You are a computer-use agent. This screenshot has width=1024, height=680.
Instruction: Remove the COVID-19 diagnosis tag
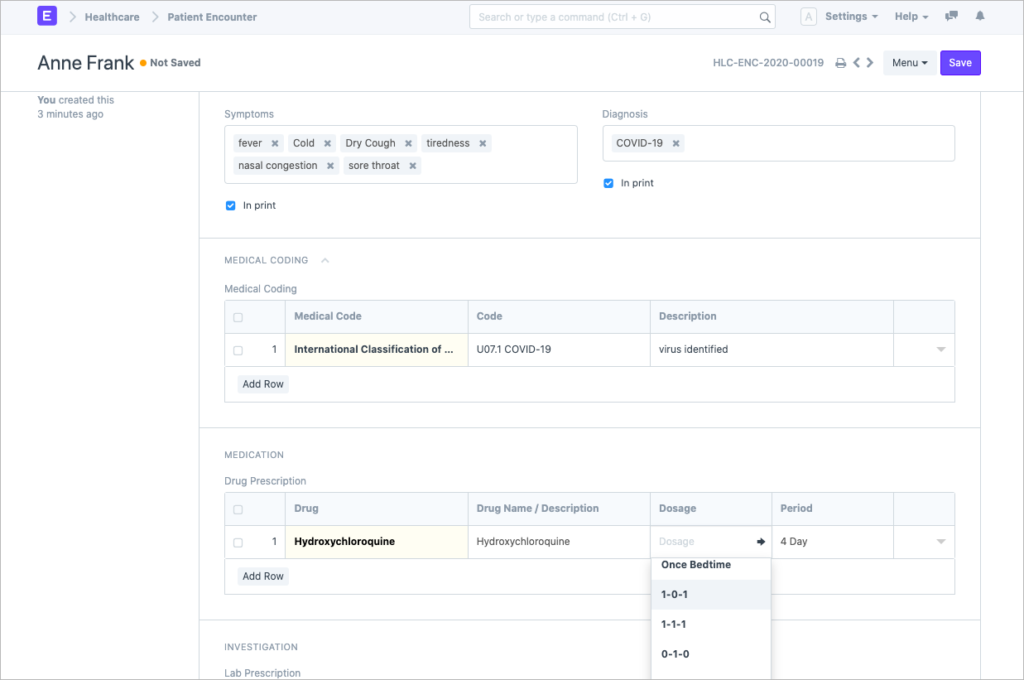point(676,143)
